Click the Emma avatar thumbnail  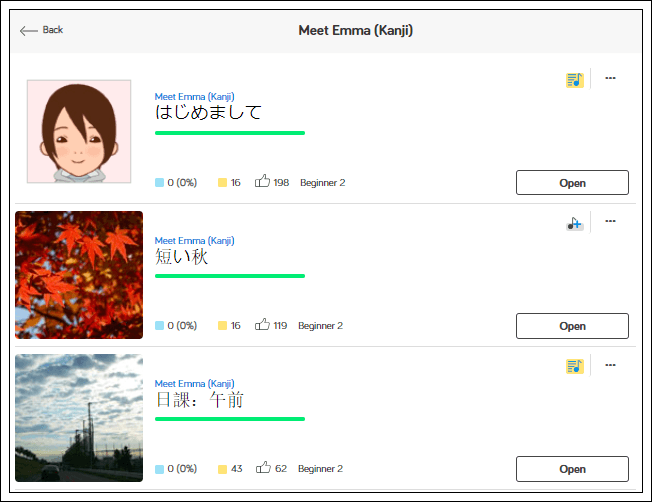coord(79,132)
